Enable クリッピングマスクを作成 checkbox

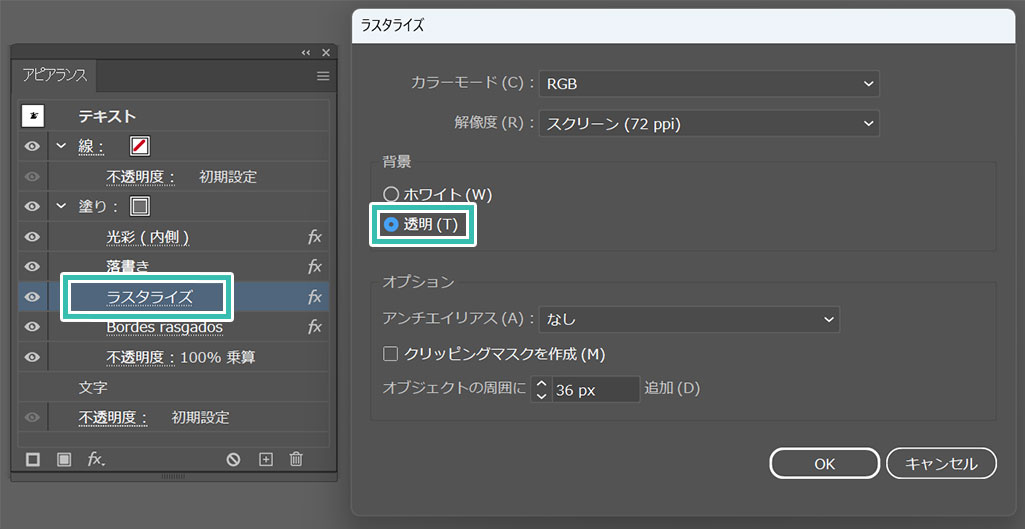click(391, 354)
